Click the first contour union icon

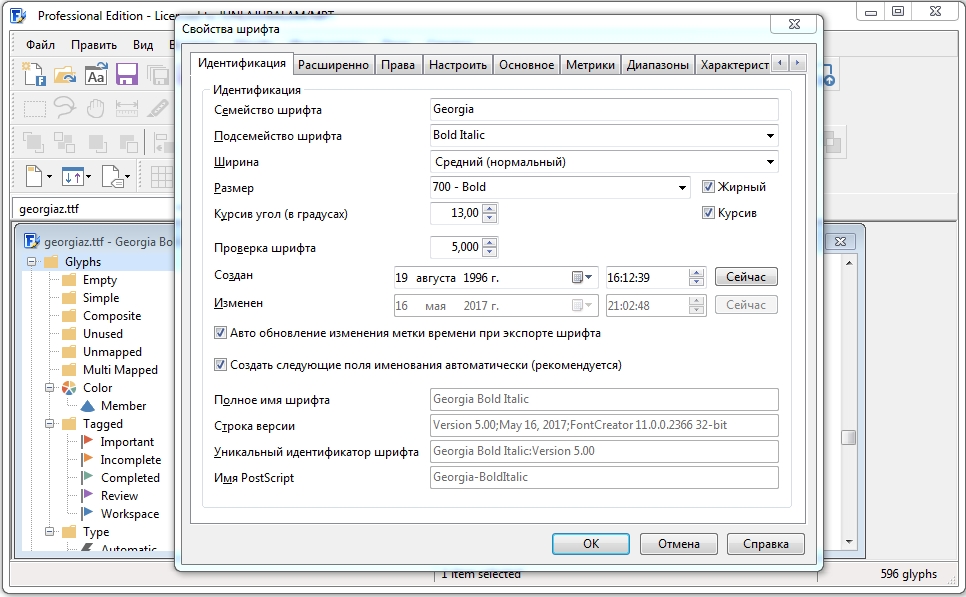point(33,142)
